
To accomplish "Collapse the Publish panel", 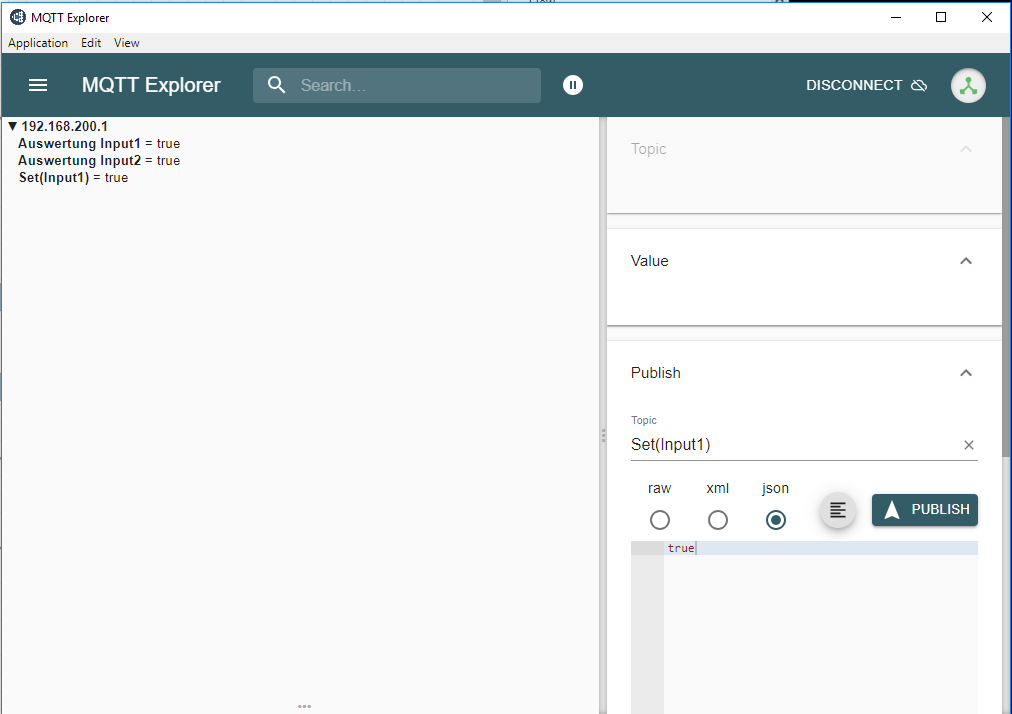I will [965, 373].
